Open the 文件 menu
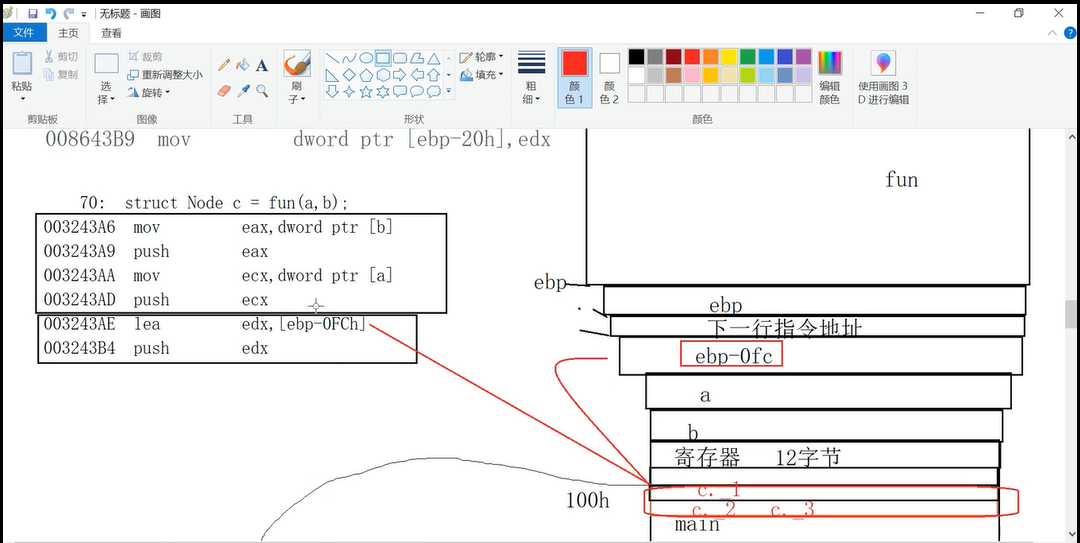This screenshot has height=543, width=1080. (22, 33)
